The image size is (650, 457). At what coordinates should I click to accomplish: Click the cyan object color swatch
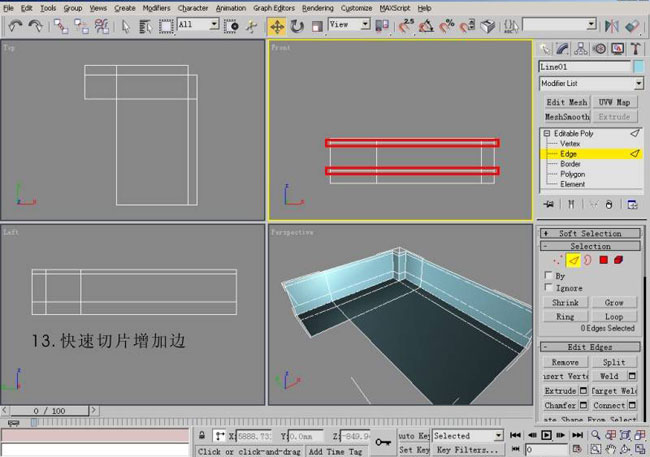[x=639, y=67]
